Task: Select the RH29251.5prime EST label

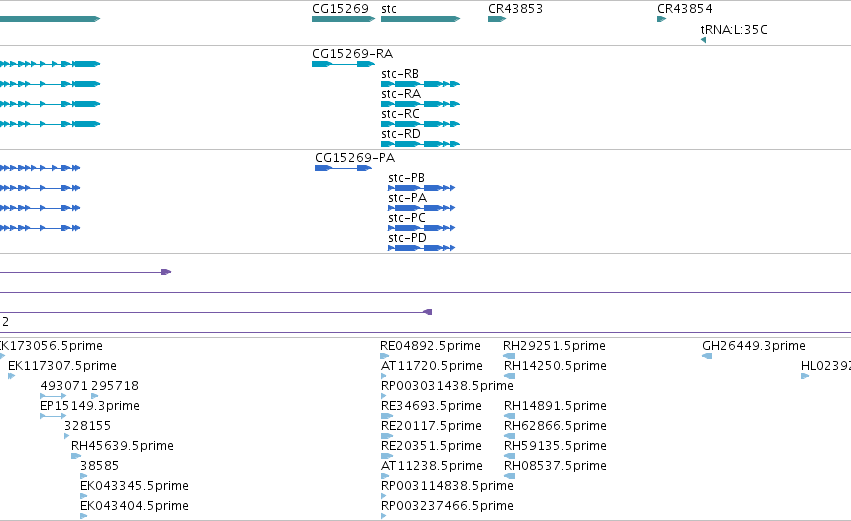Action: click(x=554, y=346)
